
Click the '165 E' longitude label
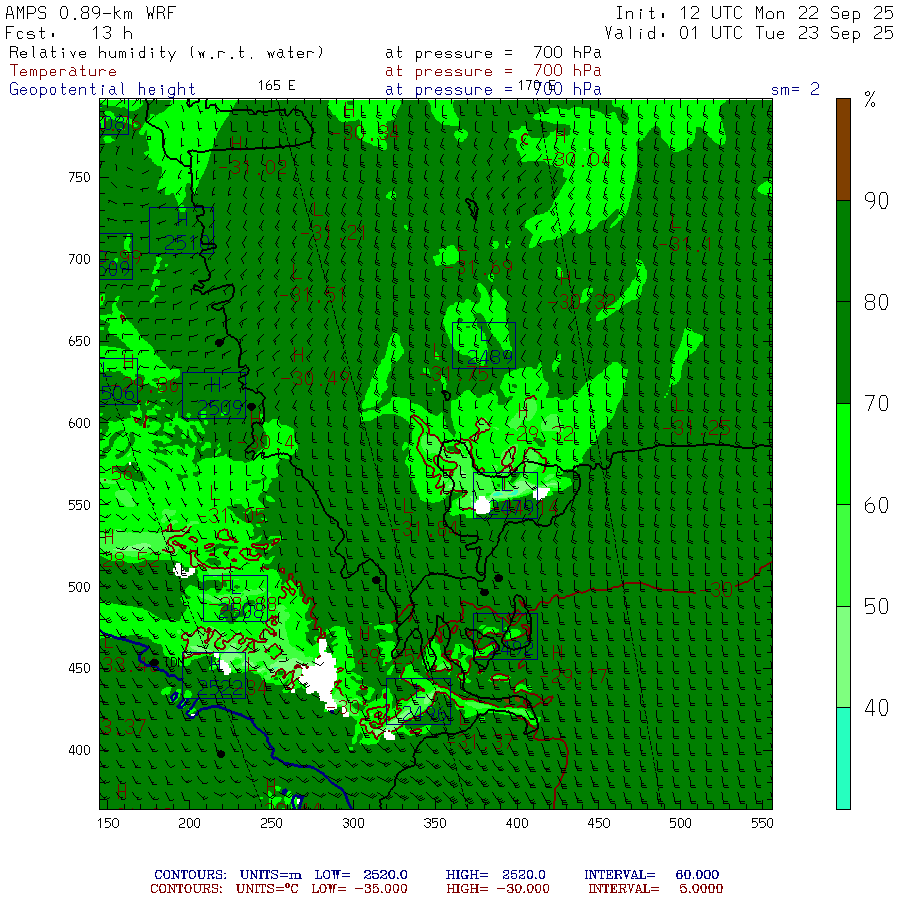tap(276, 85)
